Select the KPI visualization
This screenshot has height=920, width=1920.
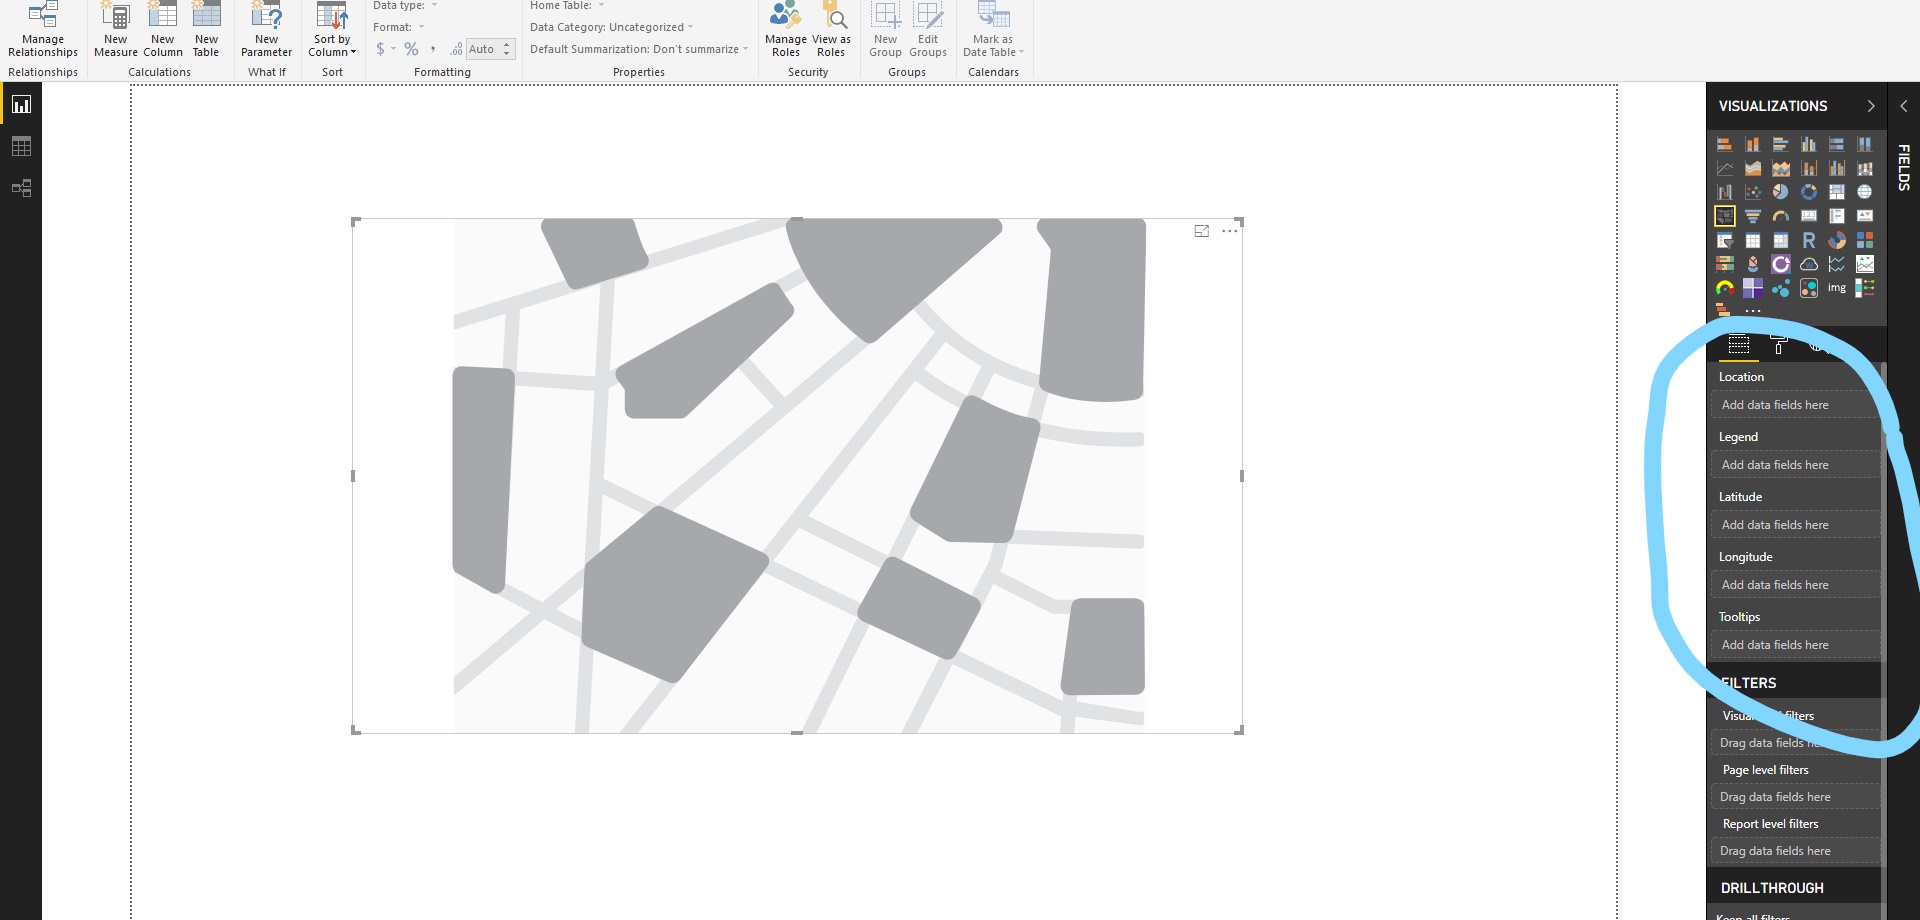1865,216
